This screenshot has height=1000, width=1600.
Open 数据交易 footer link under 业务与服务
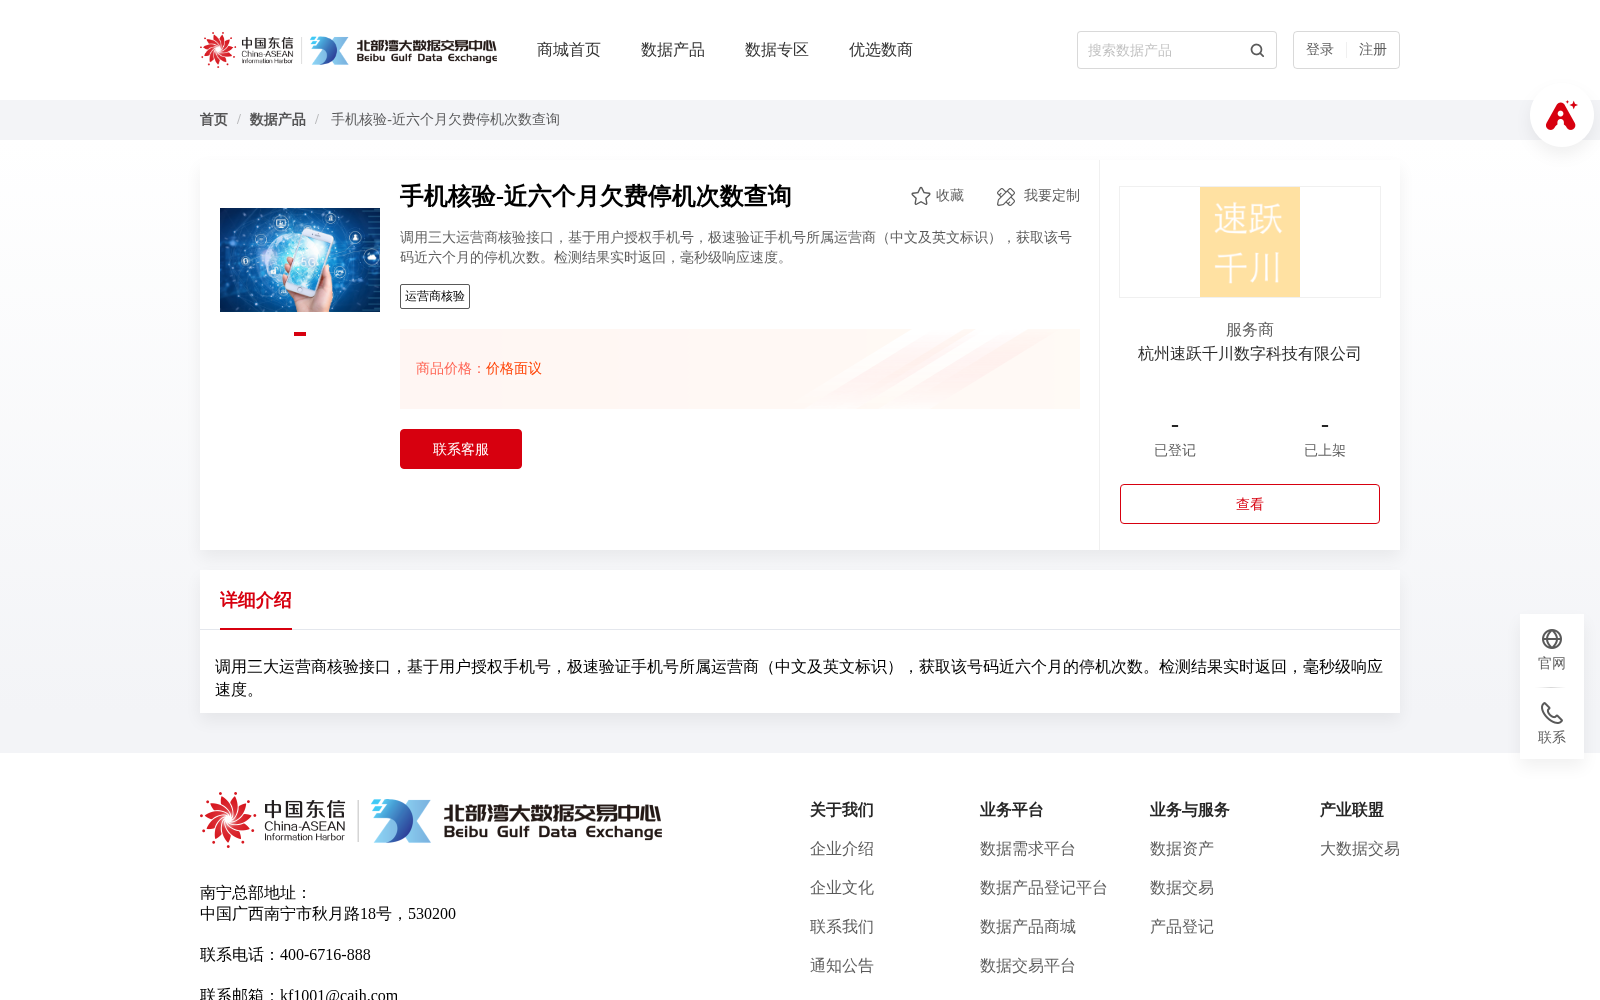coord(1182,888)
